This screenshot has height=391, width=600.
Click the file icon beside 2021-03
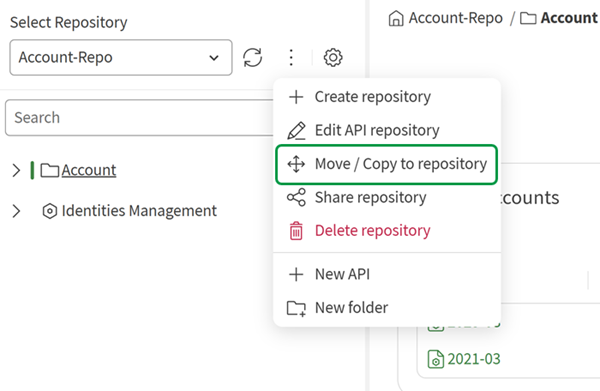[435, 359]
